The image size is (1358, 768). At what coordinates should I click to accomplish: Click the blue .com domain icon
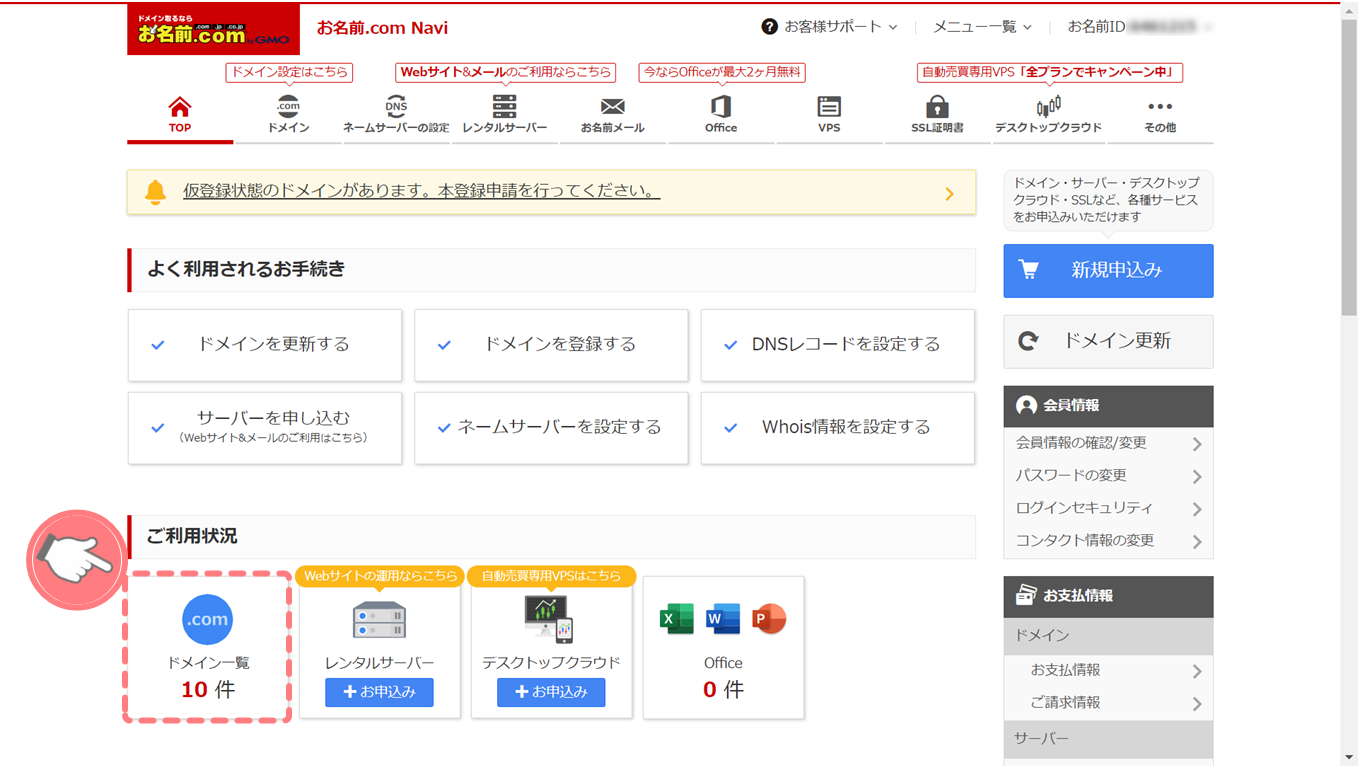[208, 619]
